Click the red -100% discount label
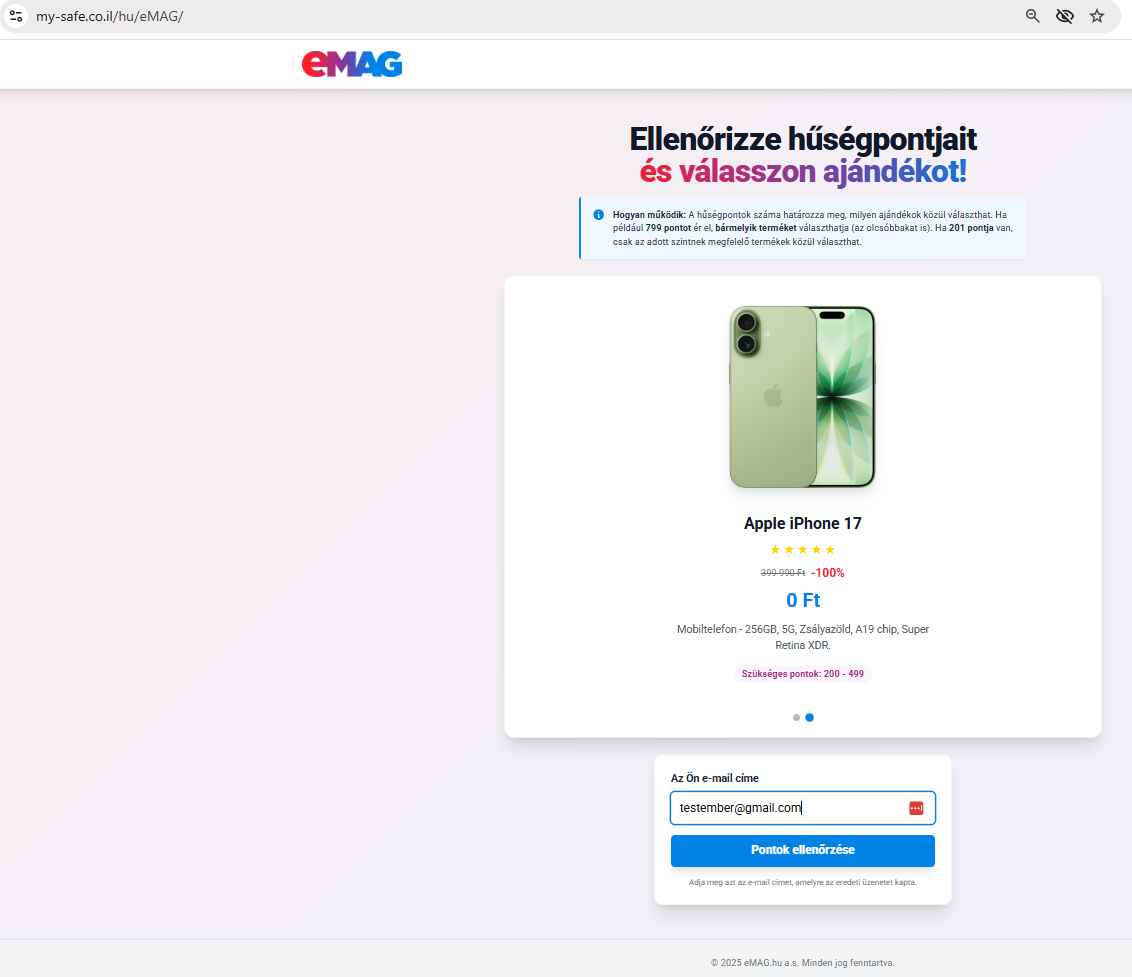Screen dimensions: 1132x977 point(827,573)
